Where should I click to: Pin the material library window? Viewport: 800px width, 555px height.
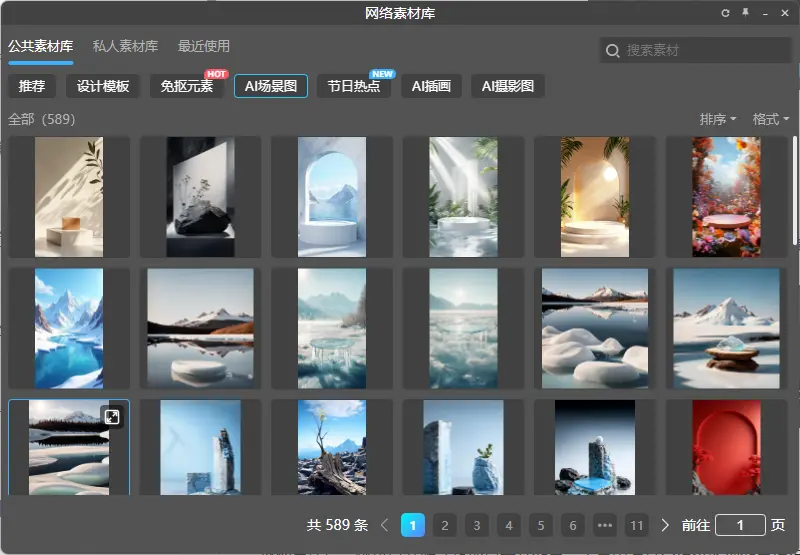pyautogui.click(x=745, y=13)
